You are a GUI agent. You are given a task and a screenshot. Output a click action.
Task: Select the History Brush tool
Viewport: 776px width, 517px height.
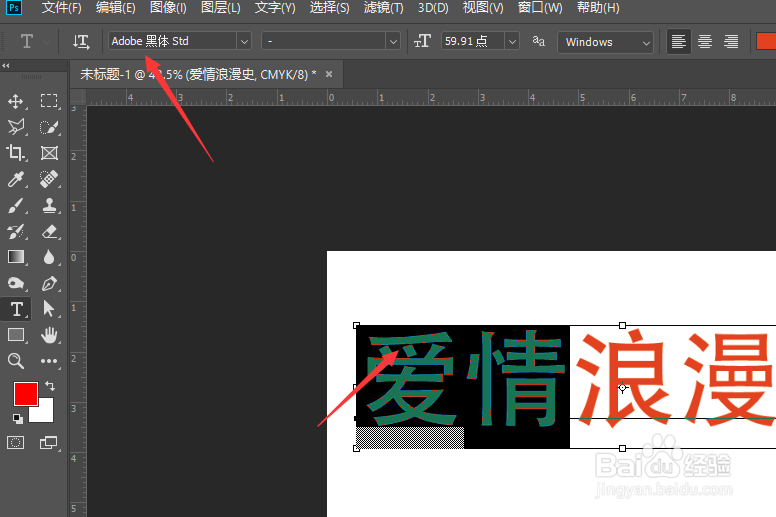(16, 231)
